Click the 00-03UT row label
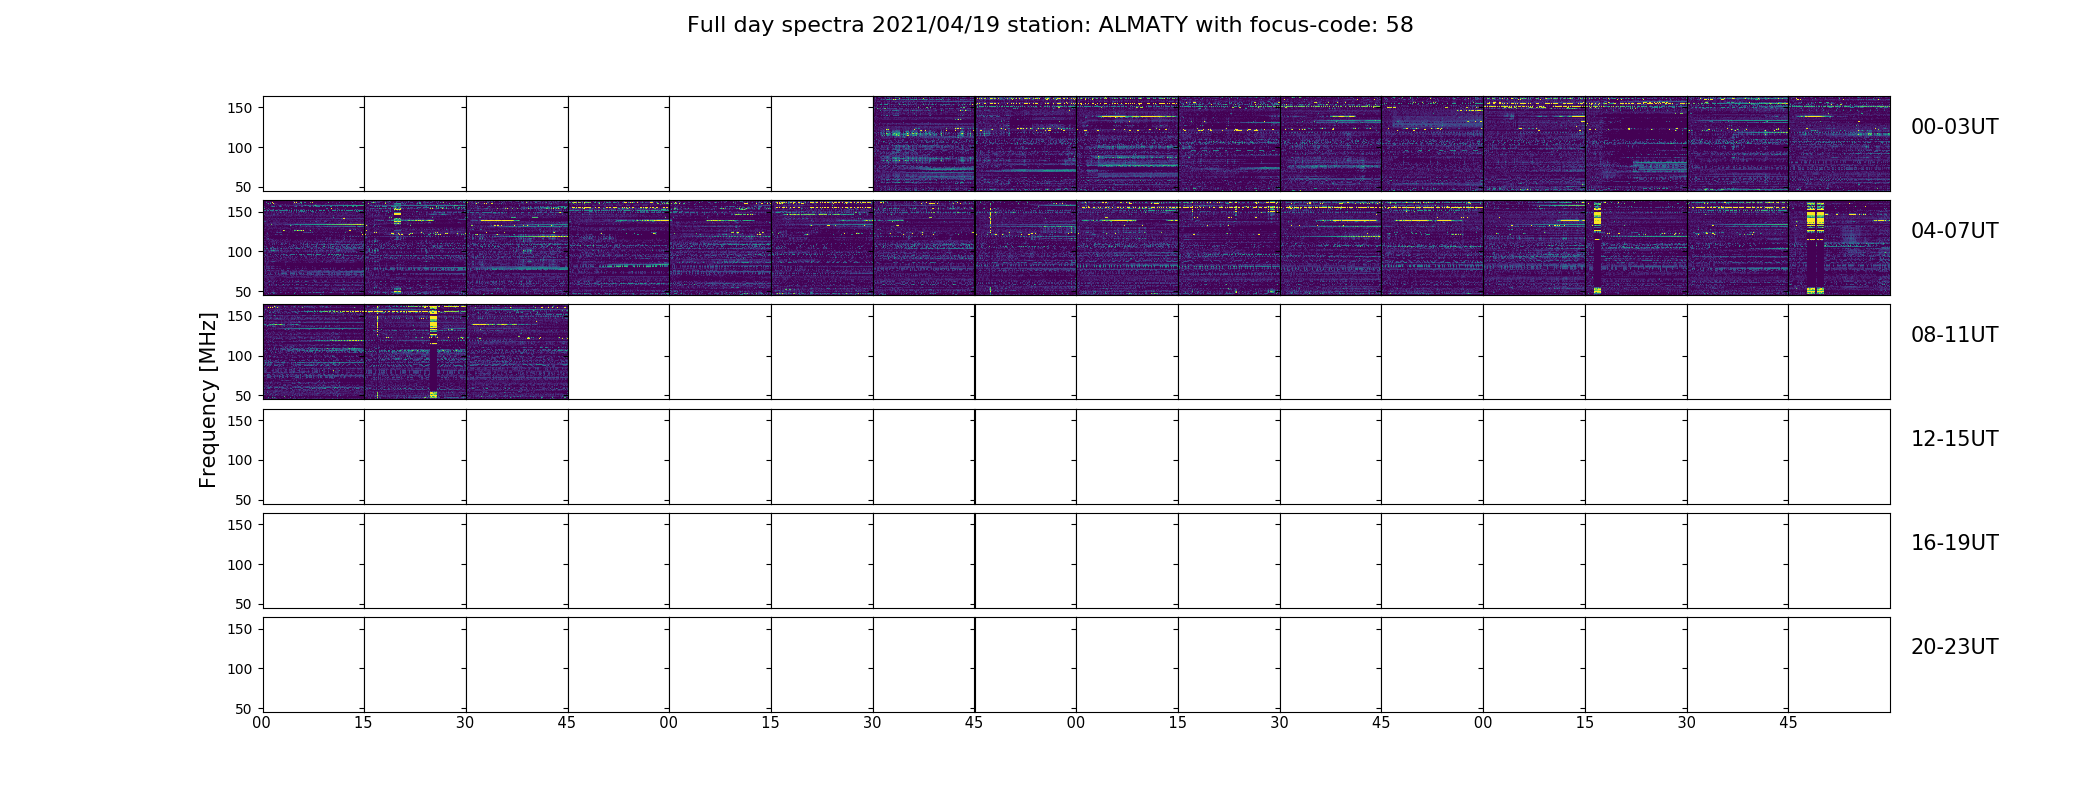Image resolution: width=2100 pixels, height=800 pixels. [1954, 127]
